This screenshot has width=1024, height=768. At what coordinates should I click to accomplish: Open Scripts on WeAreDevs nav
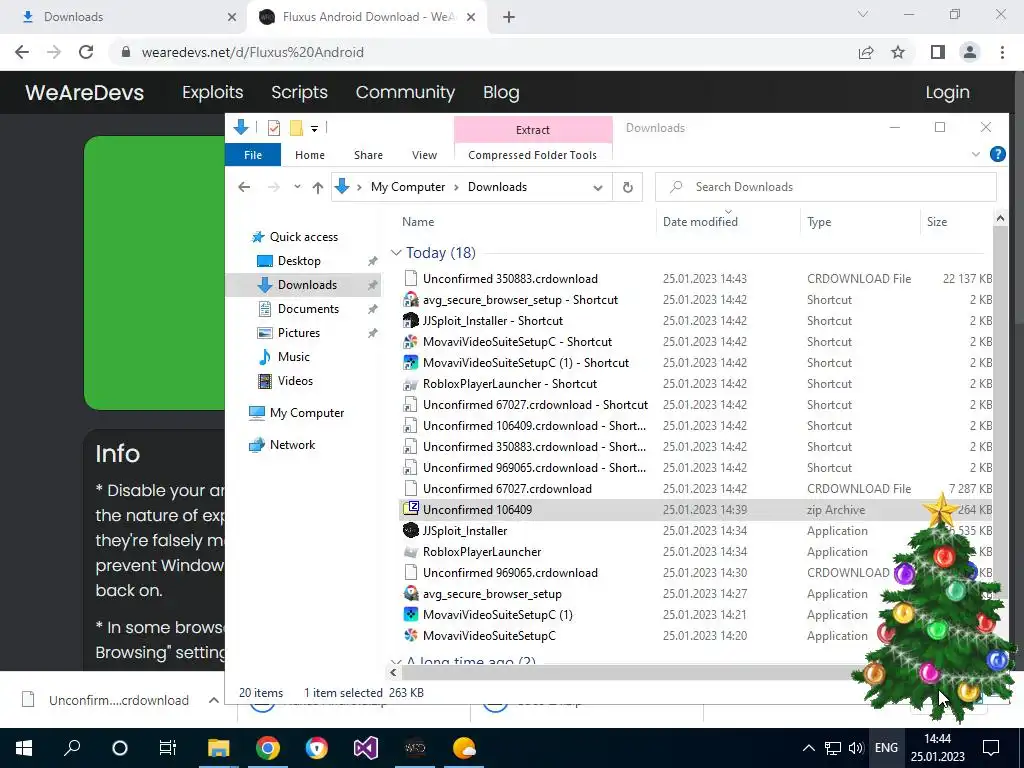tap(299, 92)
